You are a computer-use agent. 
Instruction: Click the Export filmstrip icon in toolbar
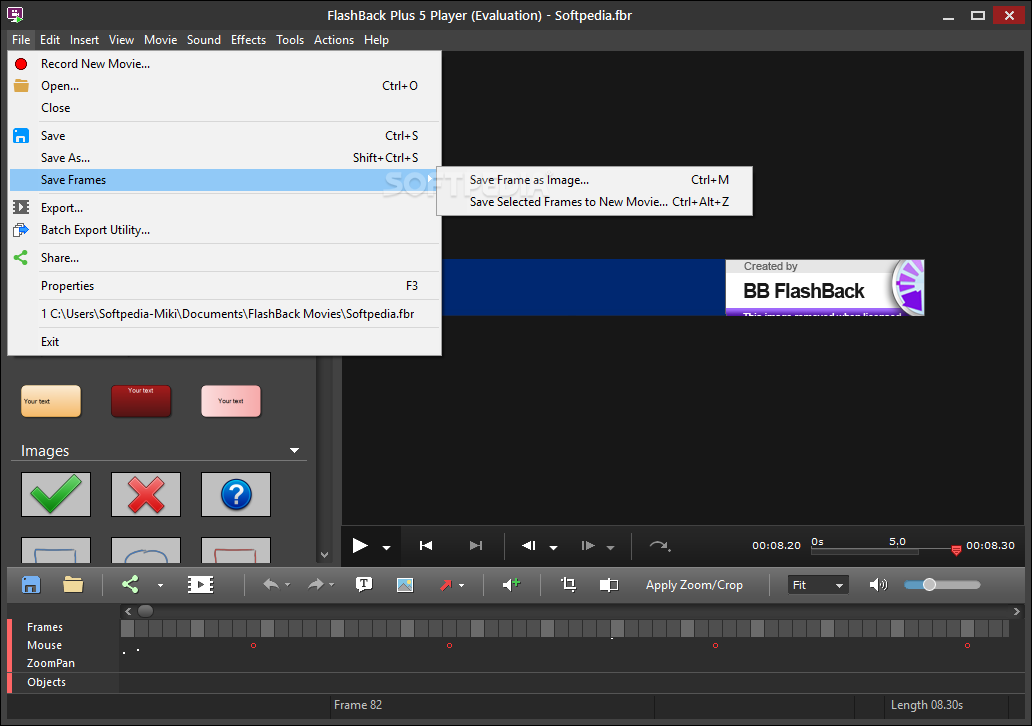200,584
